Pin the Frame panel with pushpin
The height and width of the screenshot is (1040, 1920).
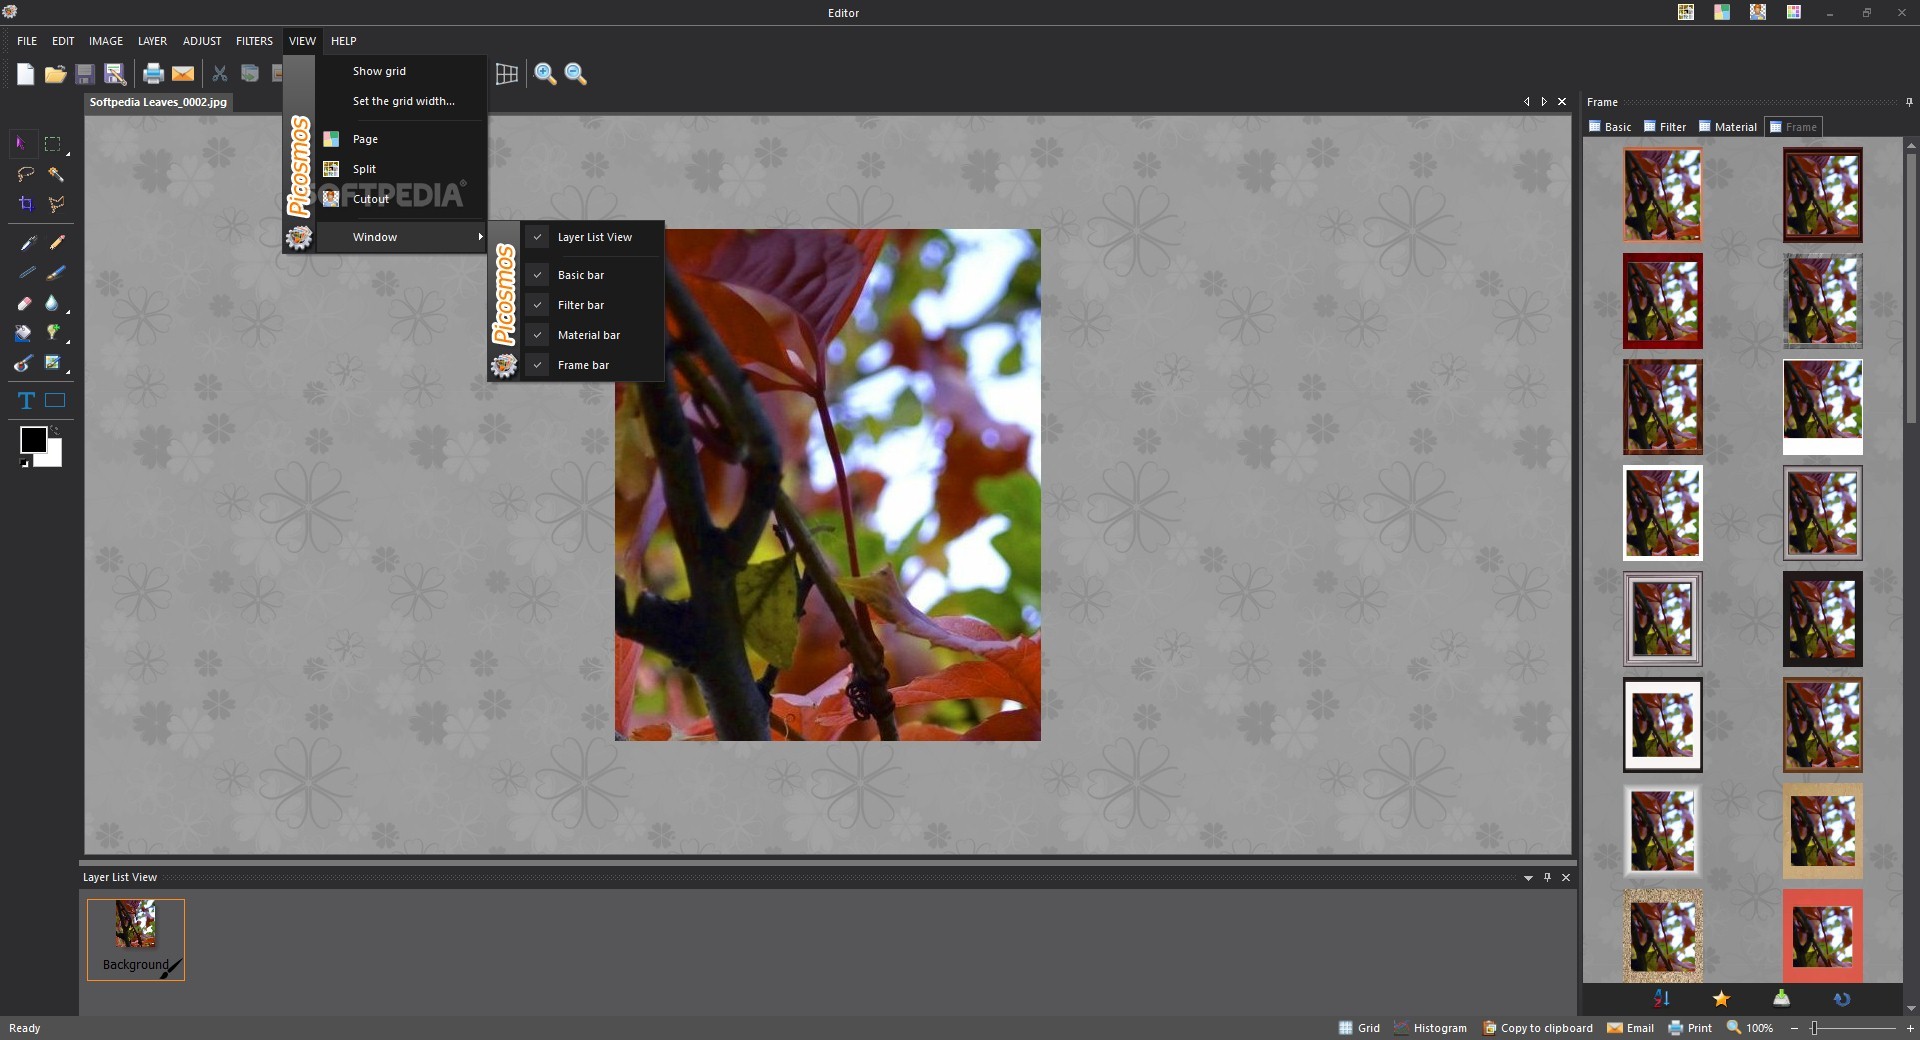[x=1909, y=102]
